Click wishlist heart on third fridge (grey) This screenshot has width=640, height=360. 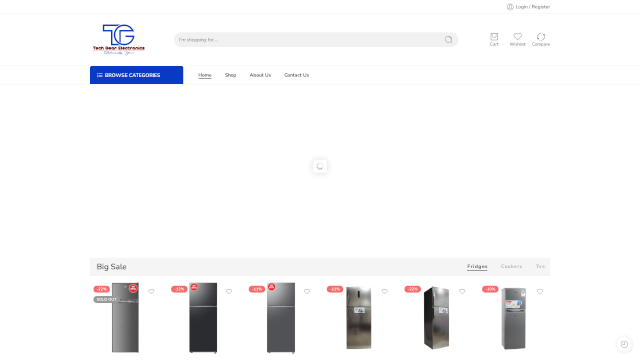coord(307,291)
